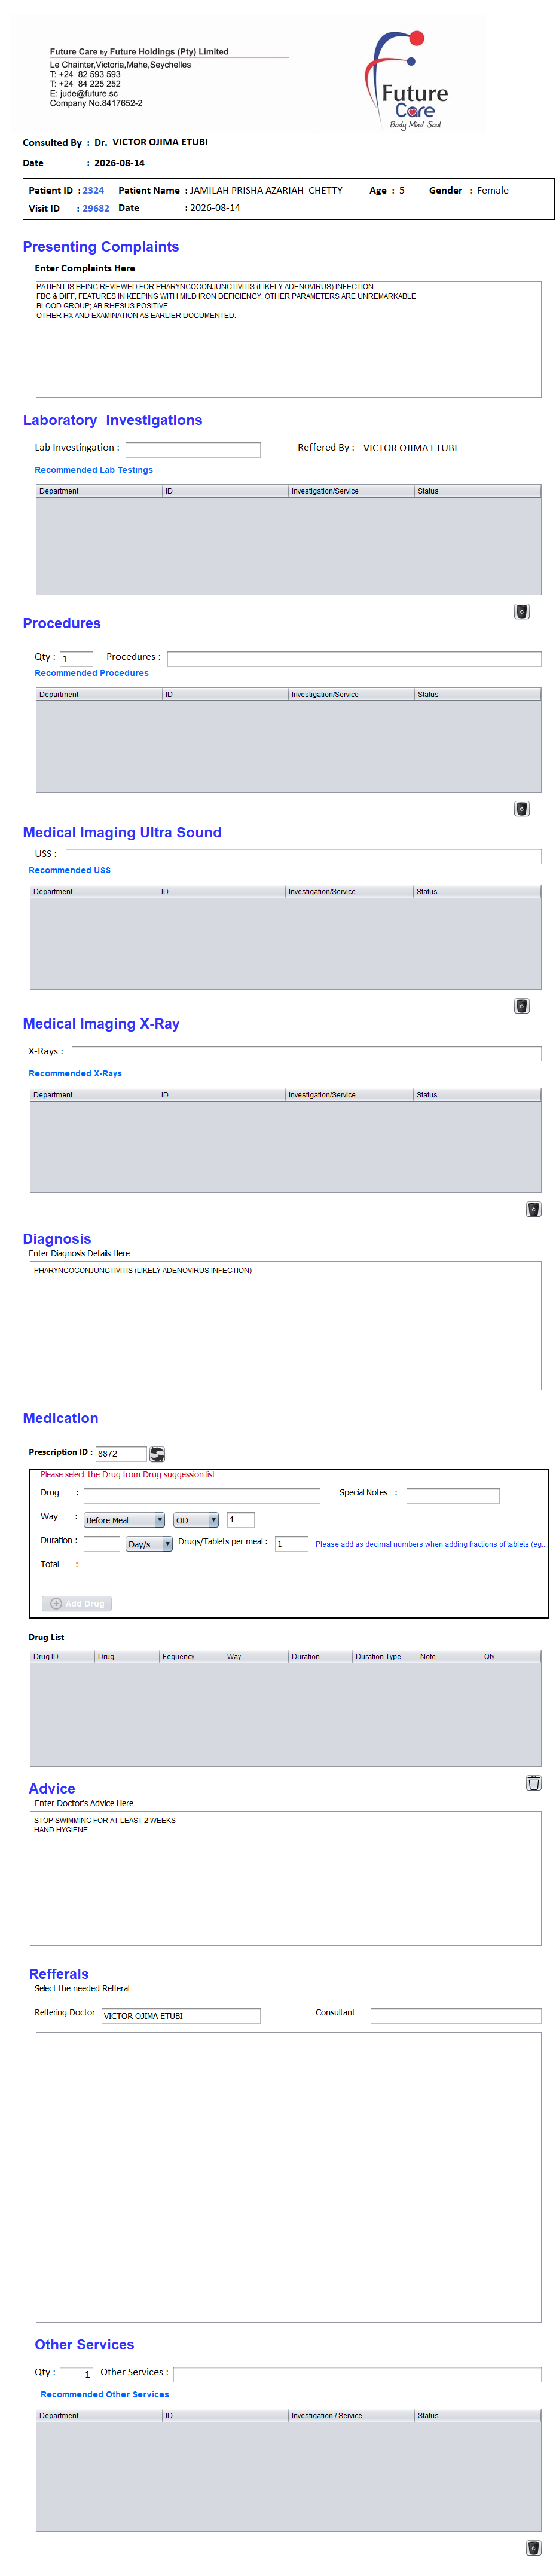Click the Medication section heading
556x2576 pixels.
click(60, 1418)
